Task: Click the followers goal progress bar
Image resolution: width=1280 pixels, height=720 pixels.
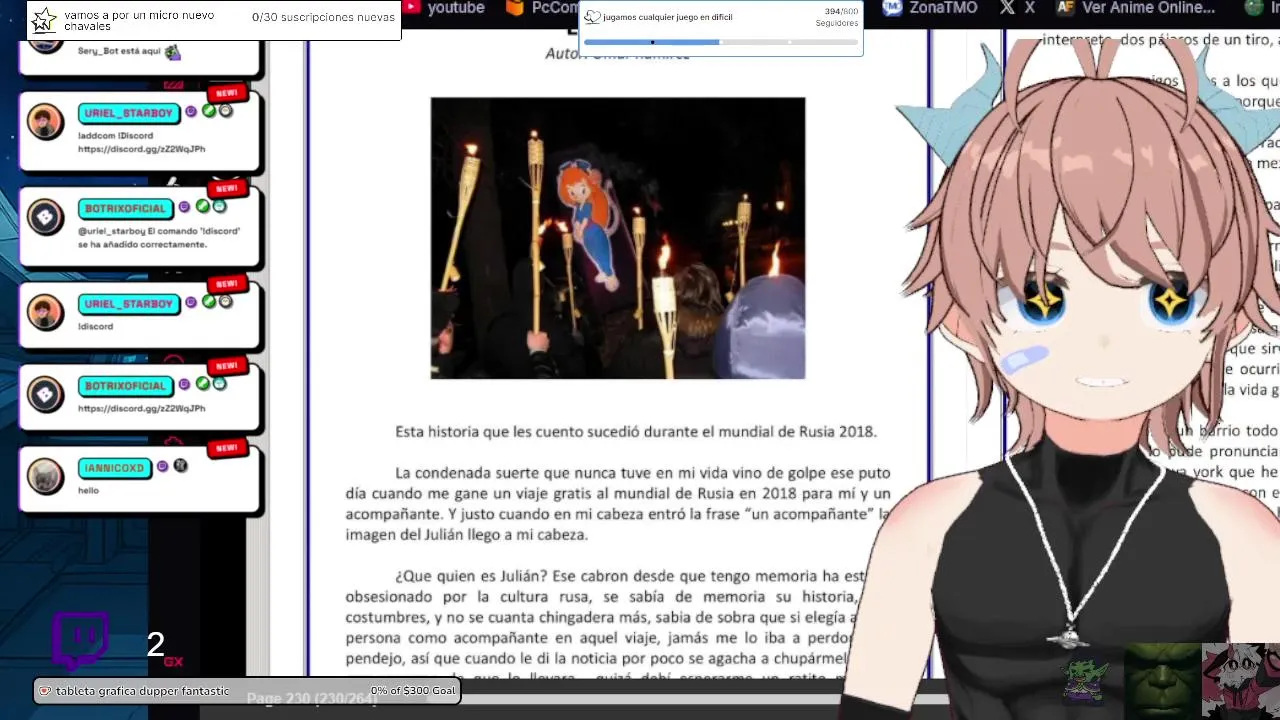Action: click(720, 42)
